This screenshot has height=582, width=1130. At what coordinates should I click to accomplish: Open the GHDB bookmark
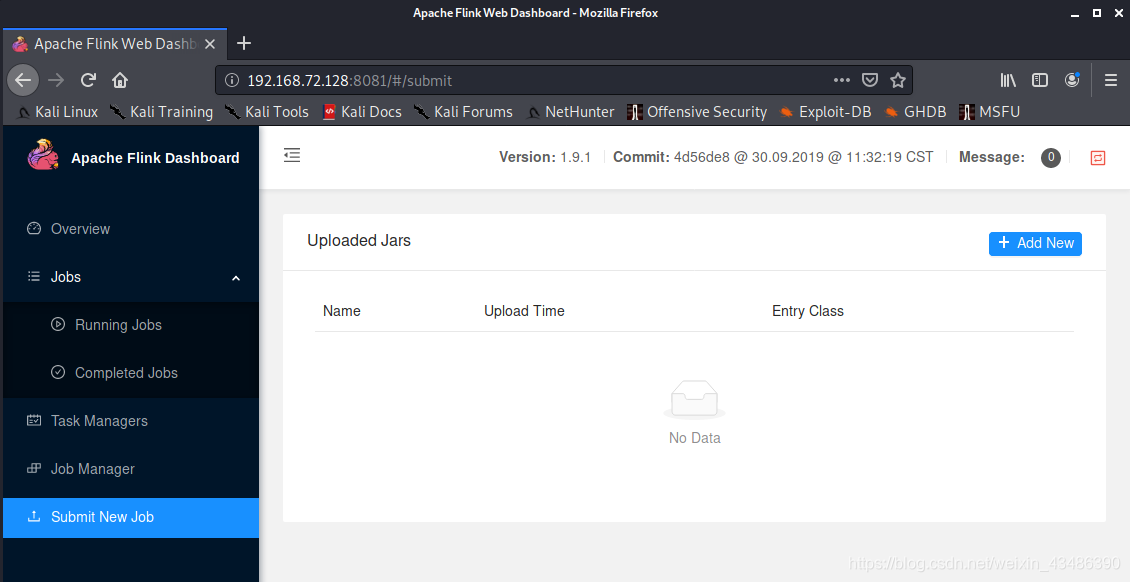coord(915,112)
